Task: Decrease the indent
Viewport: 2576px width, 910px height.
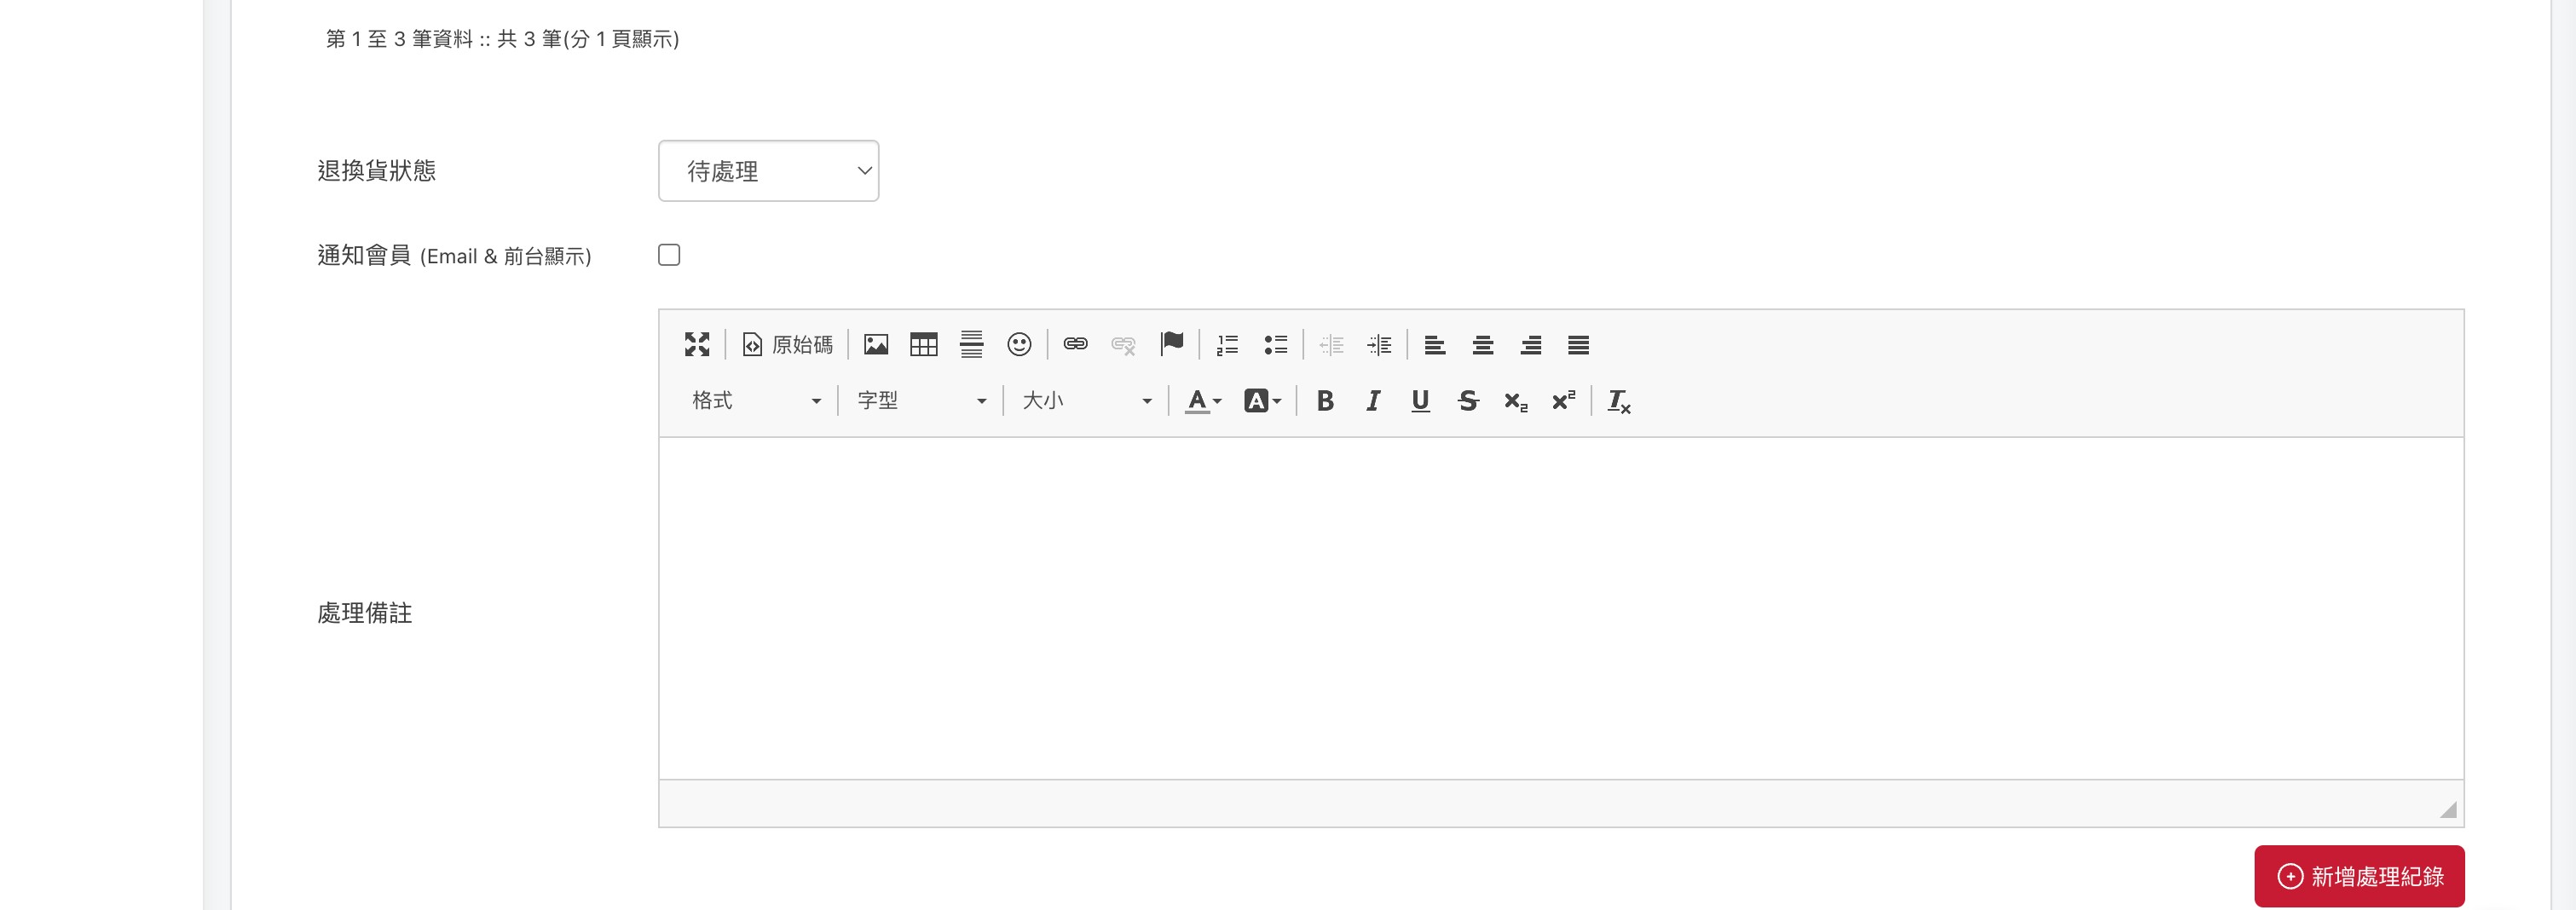Action: point(1331,345)
